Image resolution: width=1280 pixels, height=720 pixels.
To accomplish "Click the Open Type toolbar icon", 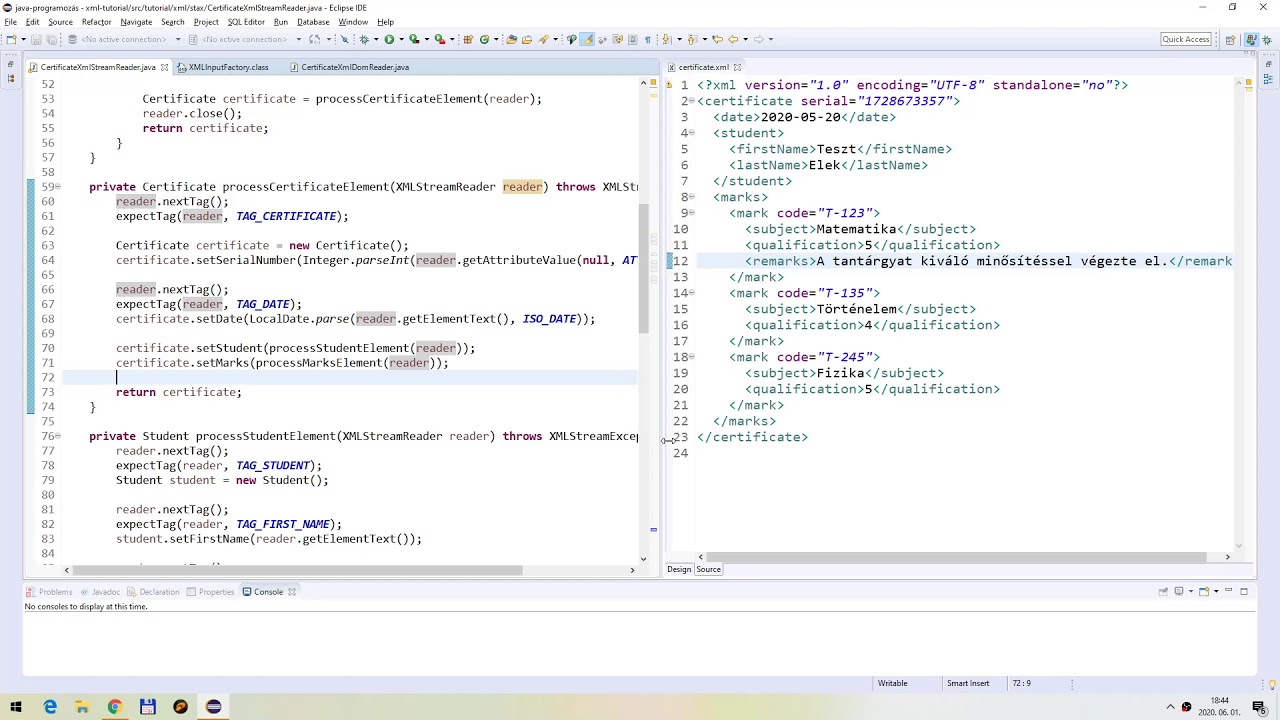I will point(511,39).
